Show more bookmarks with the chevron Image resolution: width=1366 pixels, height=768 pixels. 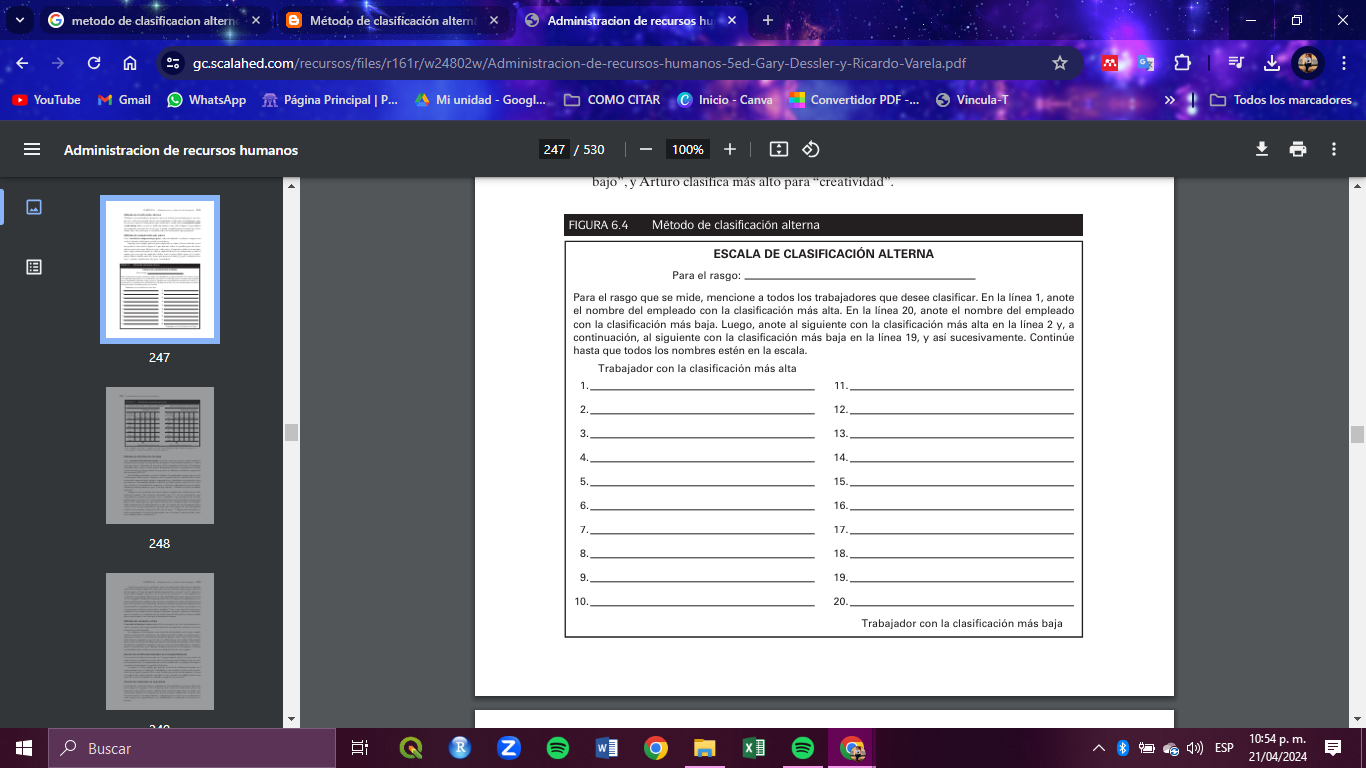click(x=1170, y=100)
